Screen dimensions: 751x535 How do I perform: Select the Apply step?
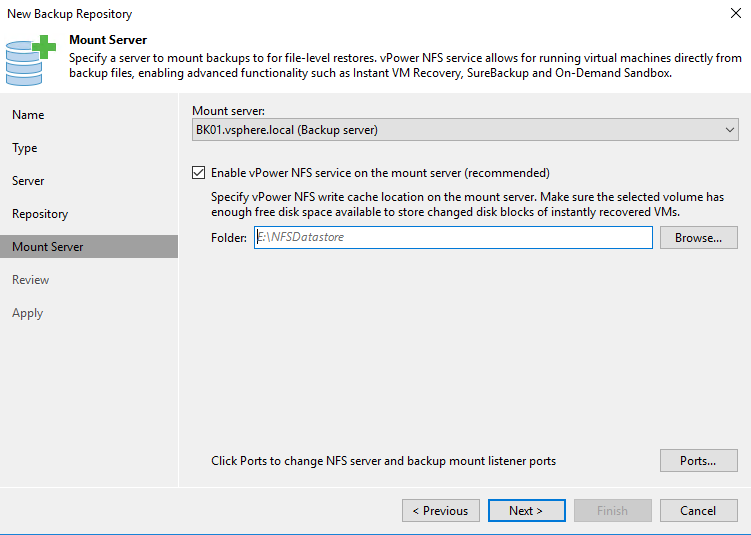tap(28, 313)
